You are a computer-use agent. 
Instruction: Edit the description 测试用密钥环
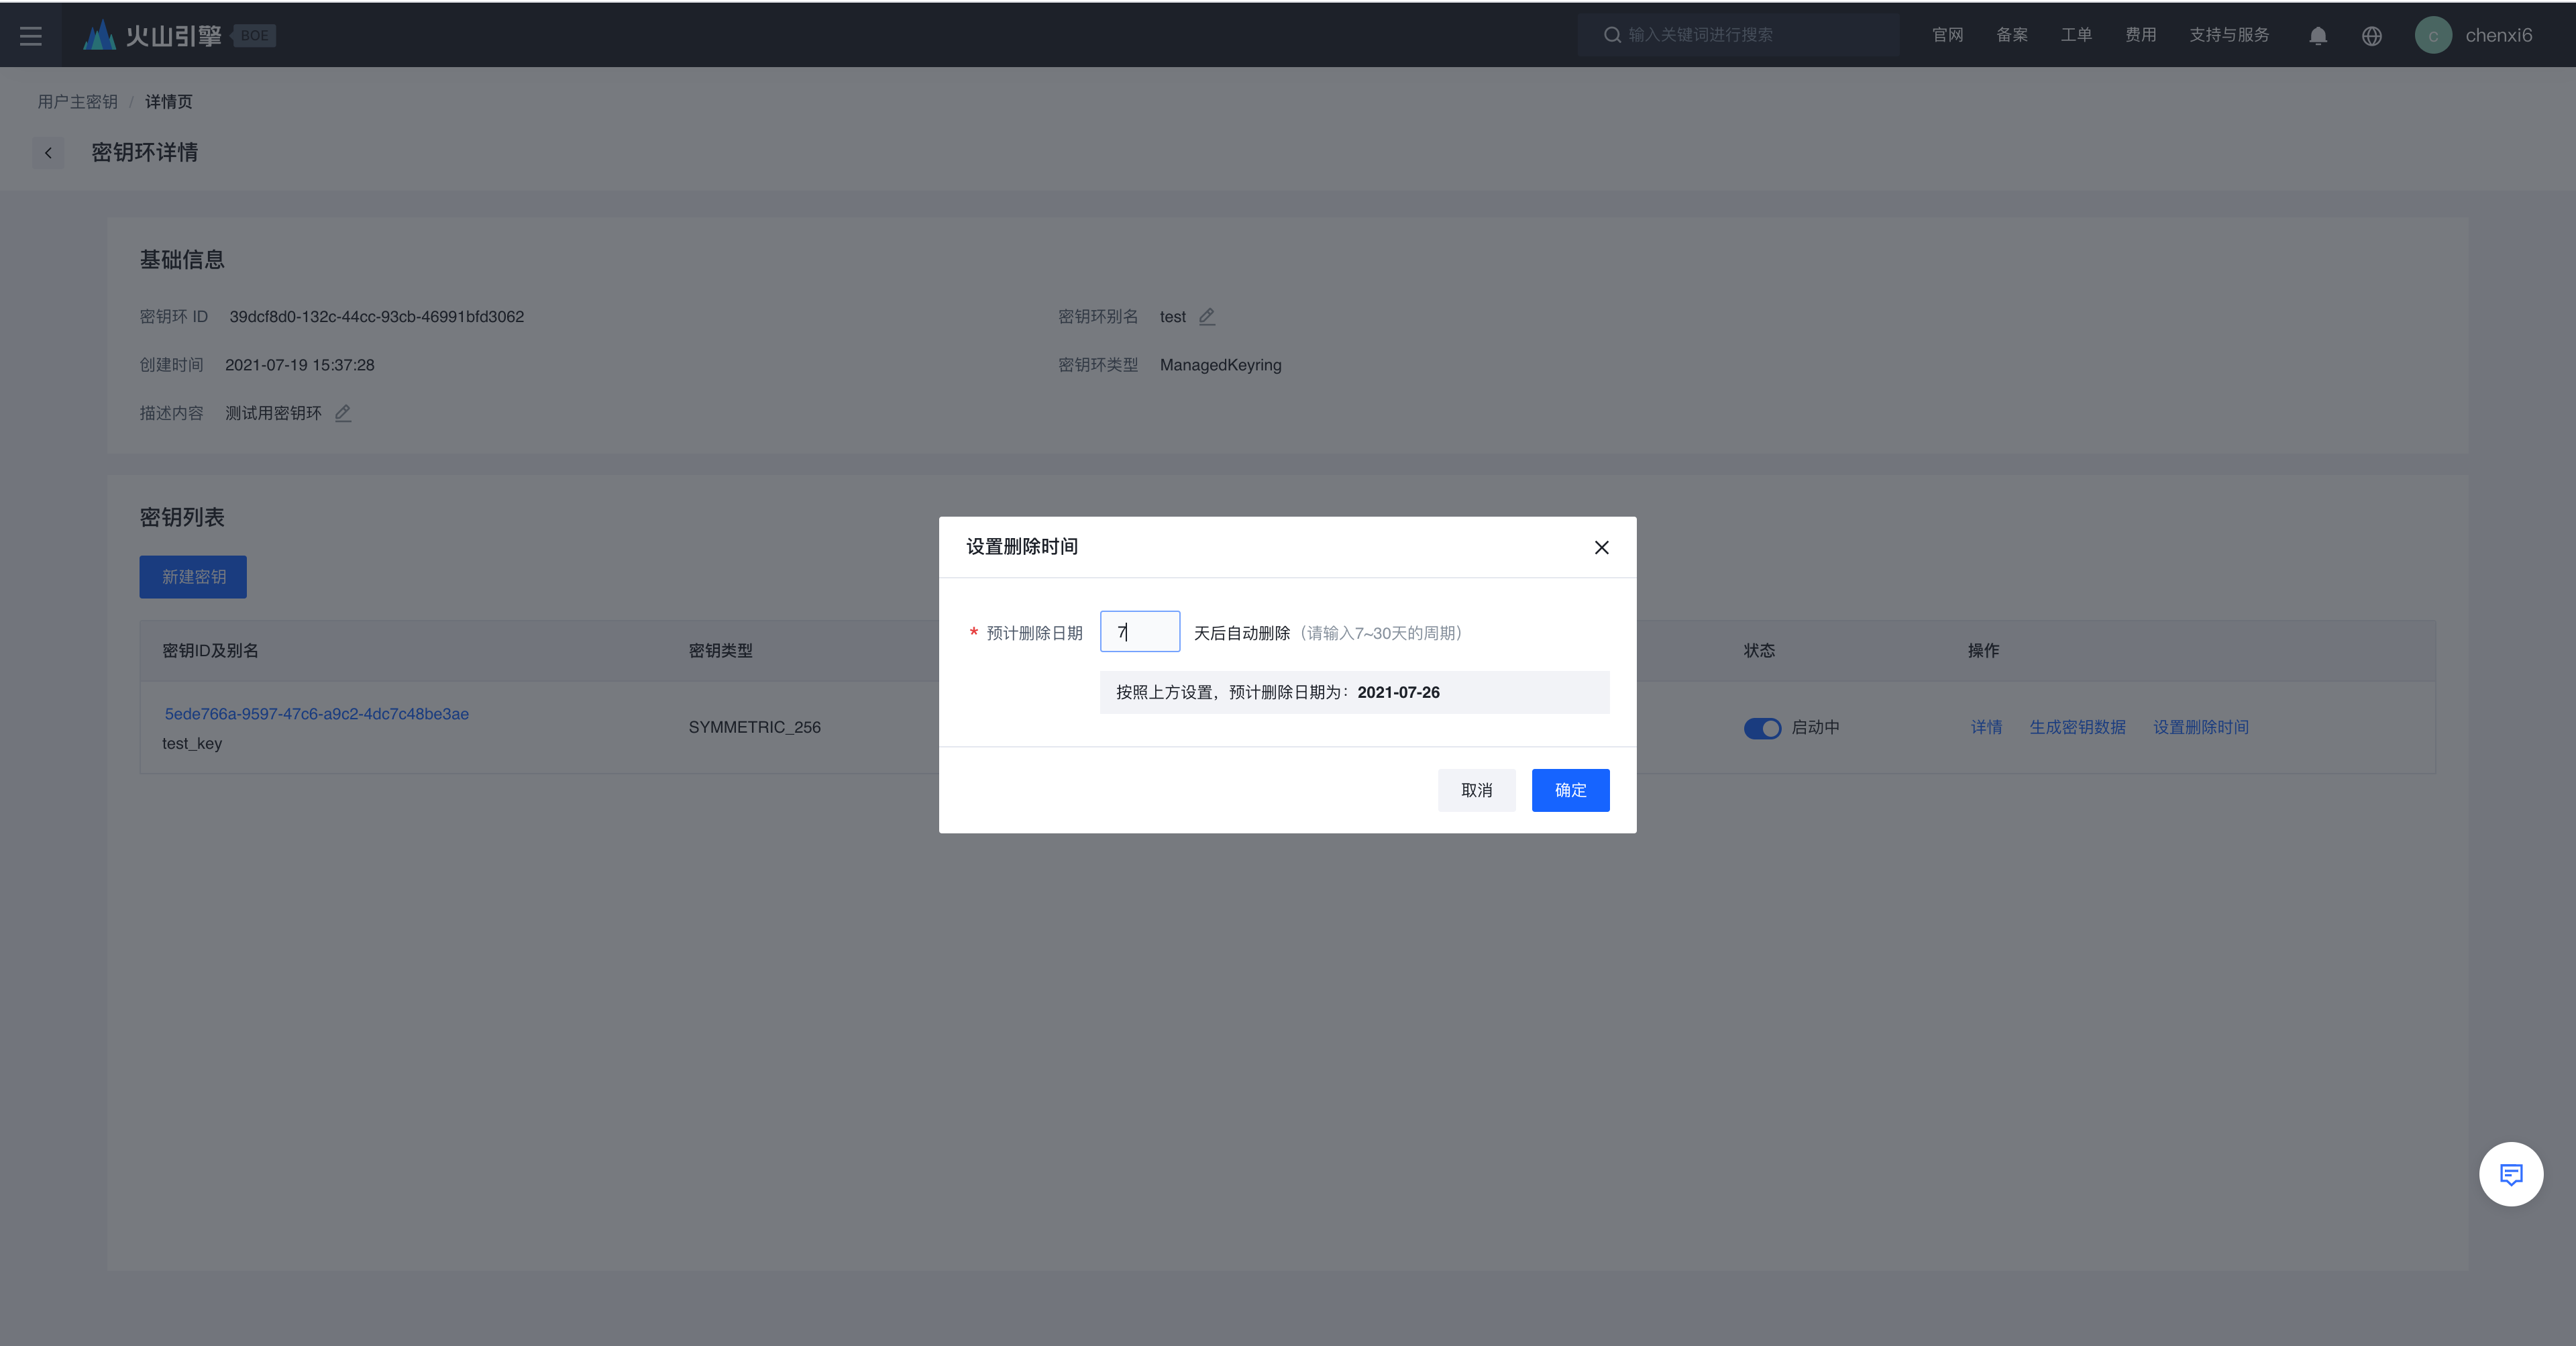click(x=343, y=413)
